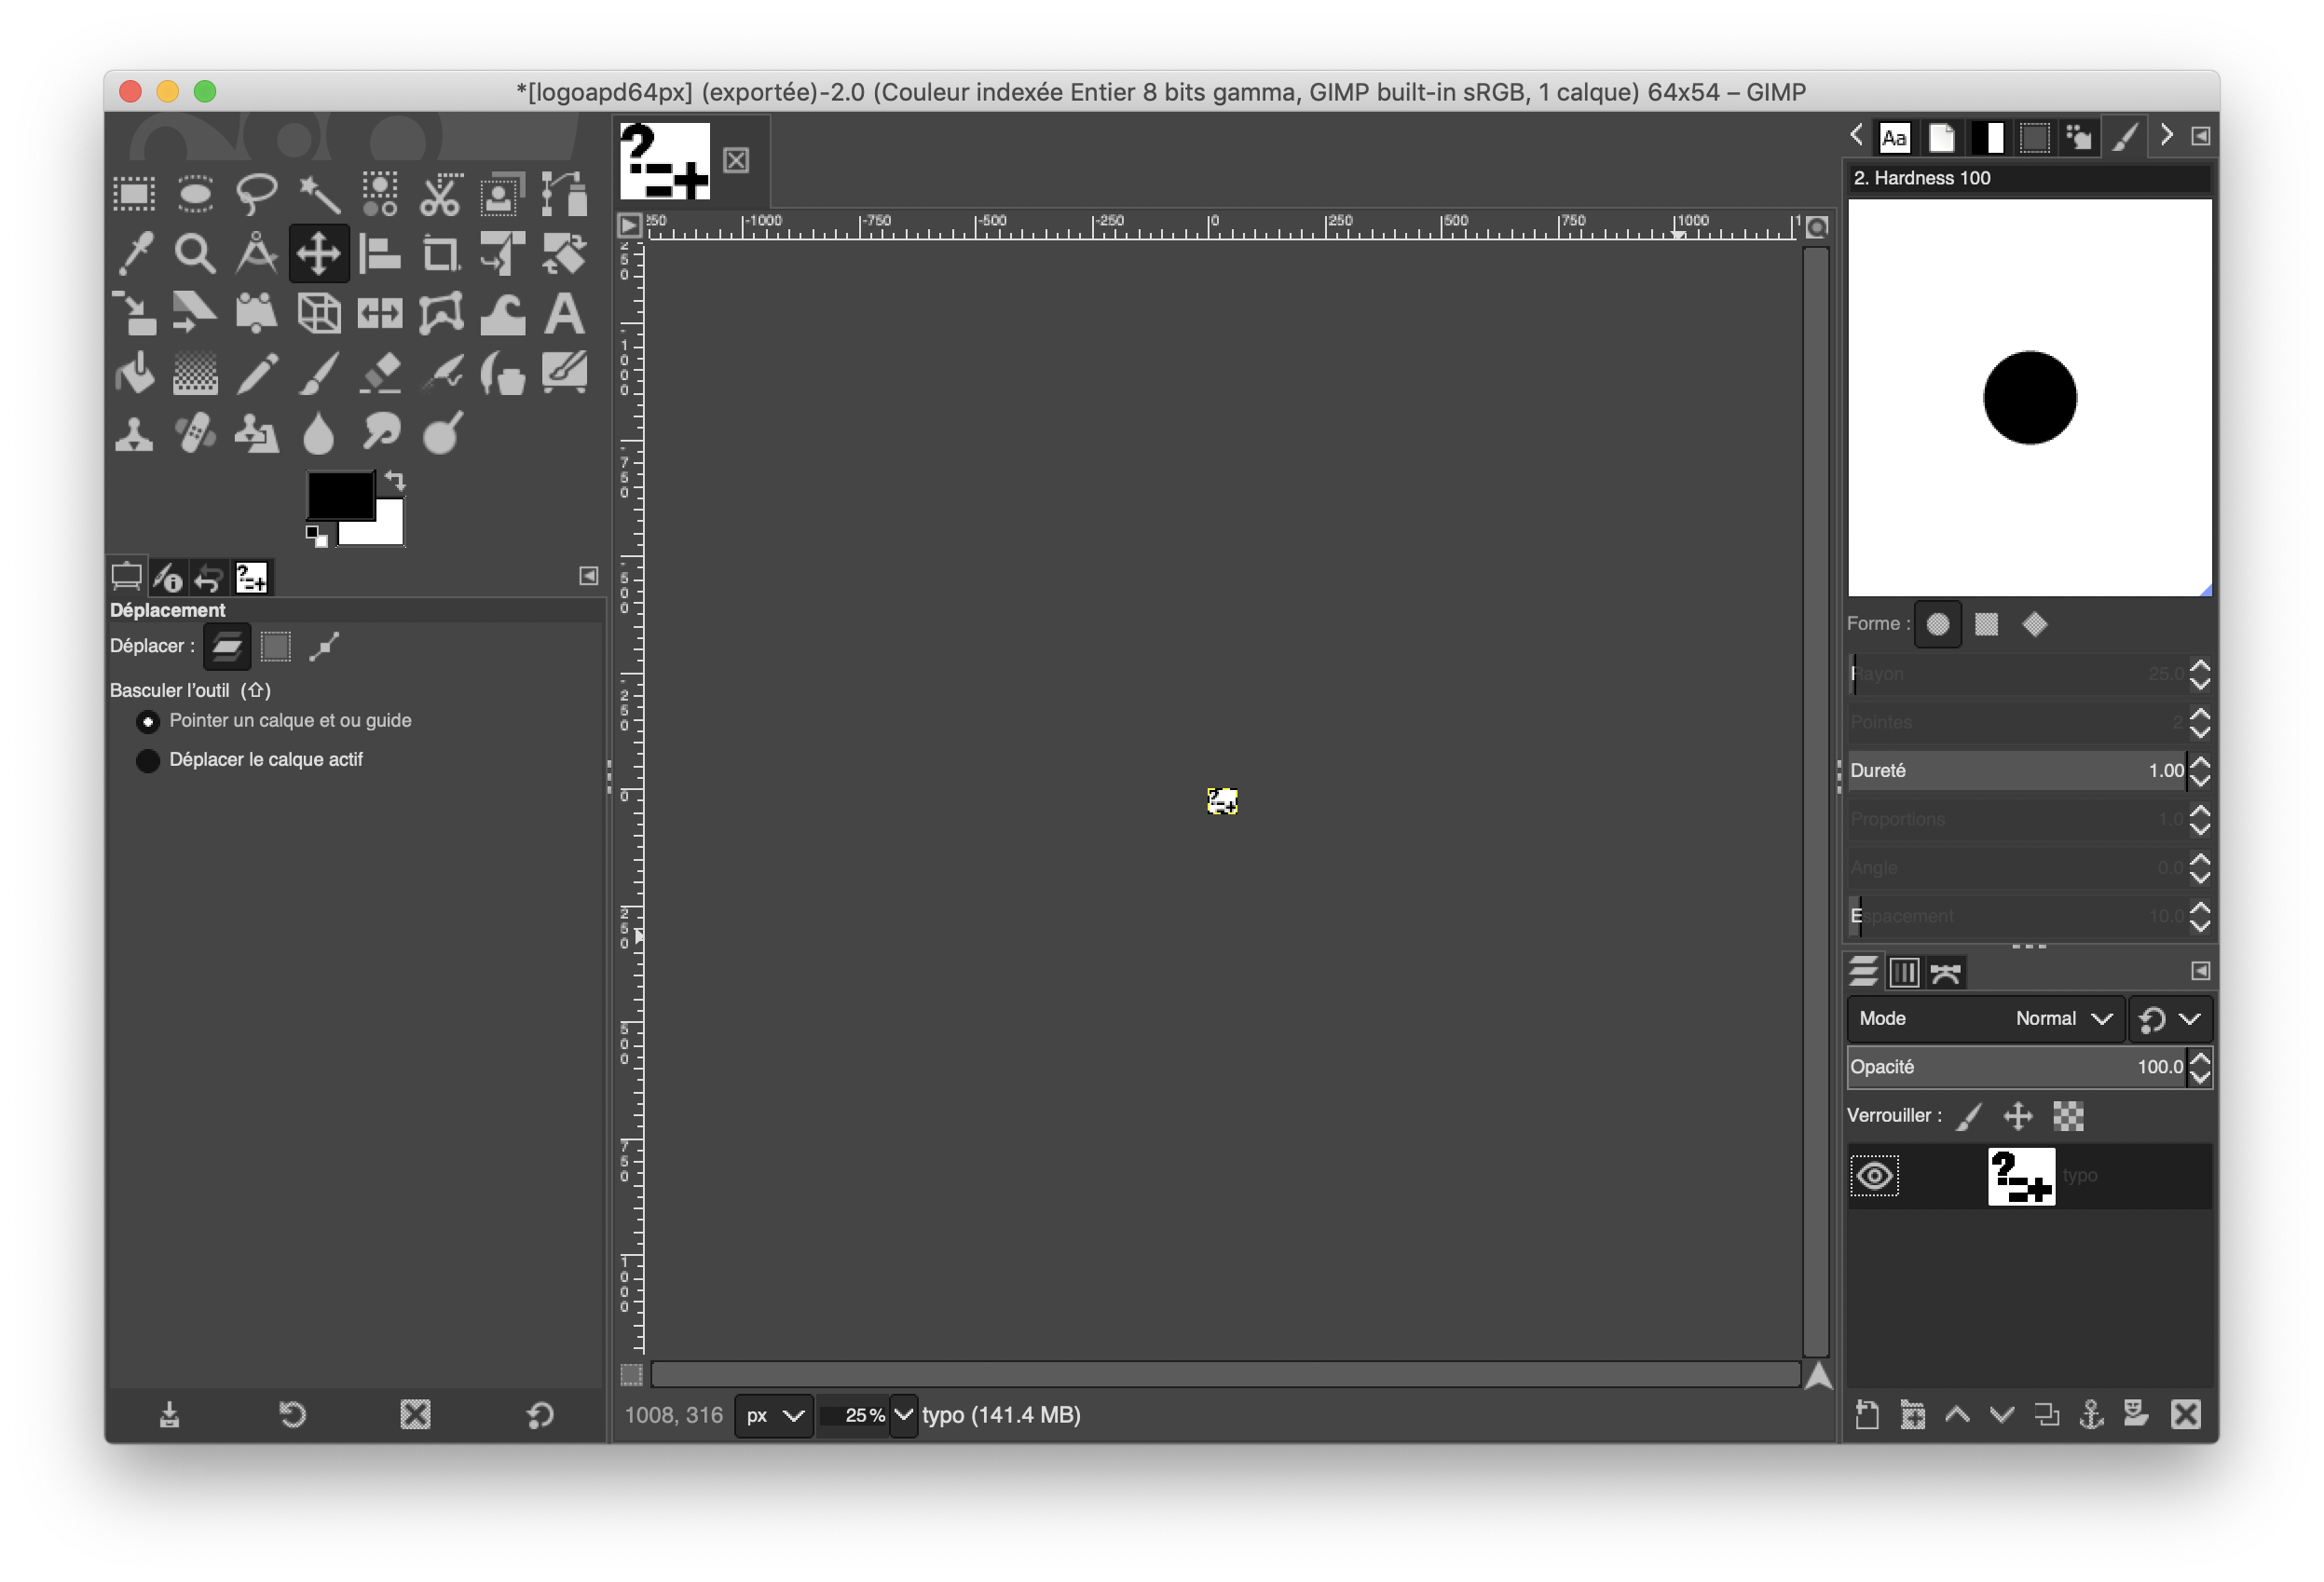Click the black foreground color swatch
Viewport: 2324px width, 1582px height.
coord(339,494)
